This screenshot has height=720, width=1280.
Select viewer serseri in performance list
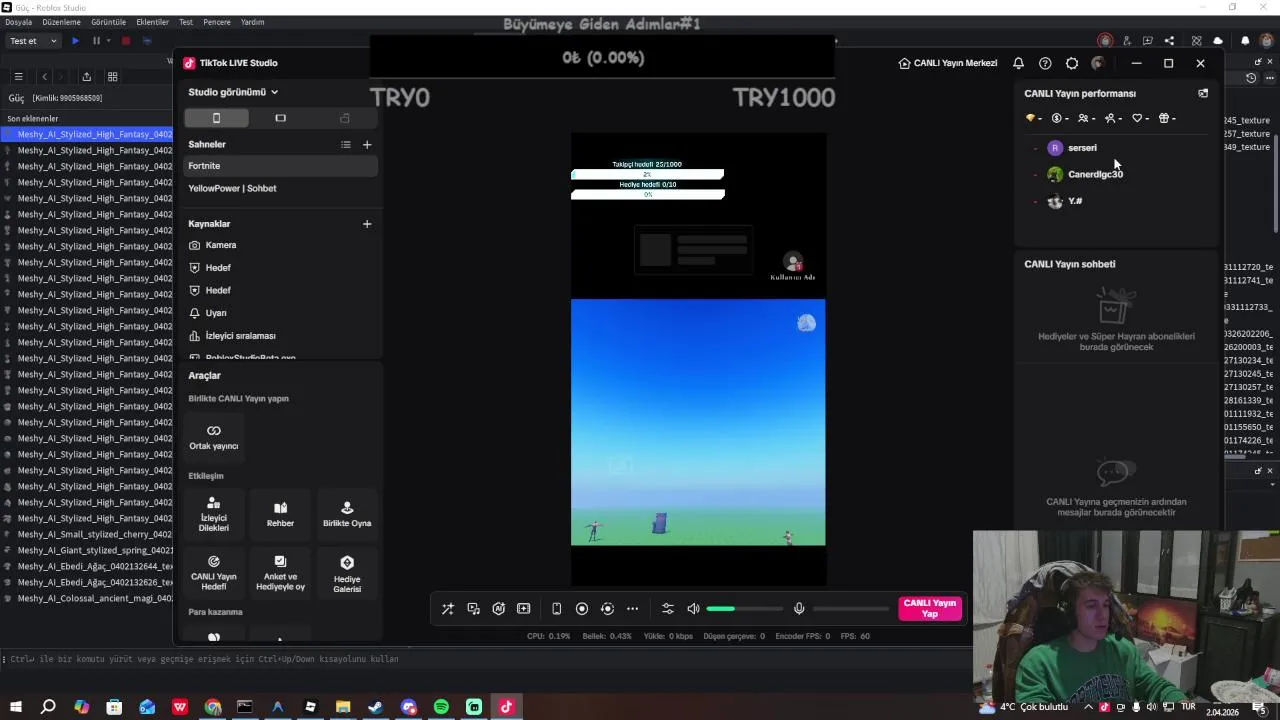pos(1082,148)
